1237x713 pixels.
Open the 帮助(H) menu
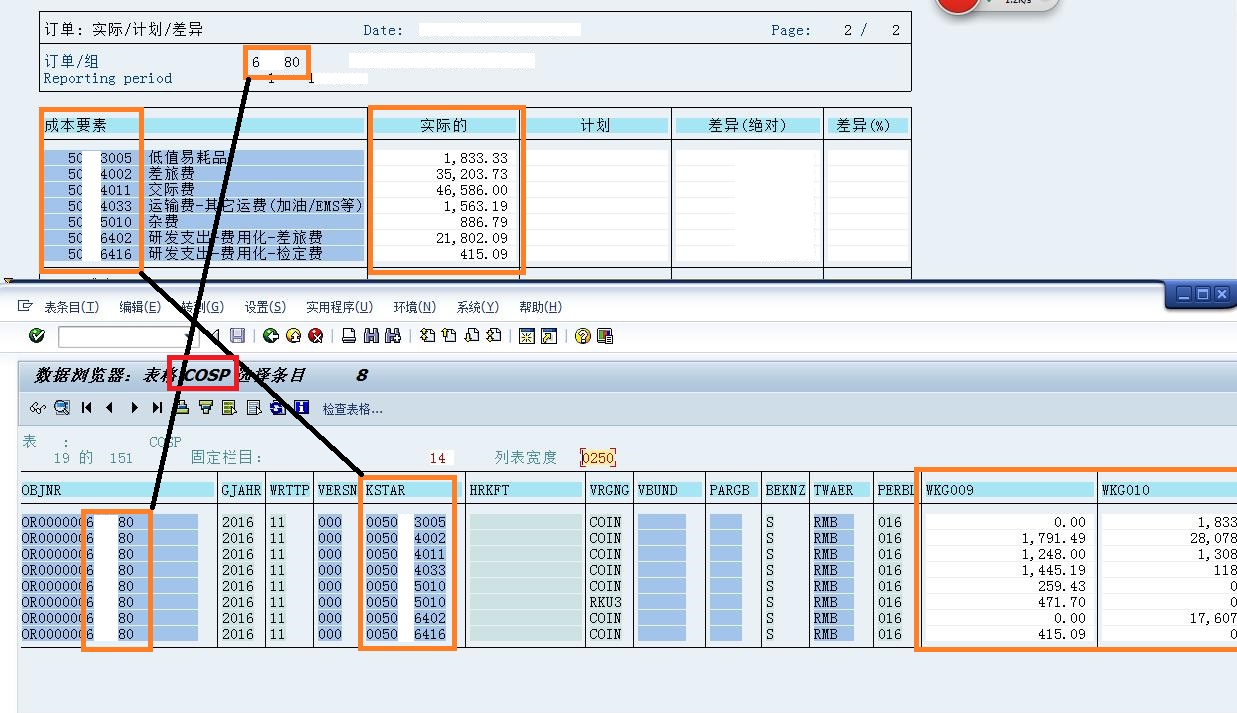(x=540, y=307)
